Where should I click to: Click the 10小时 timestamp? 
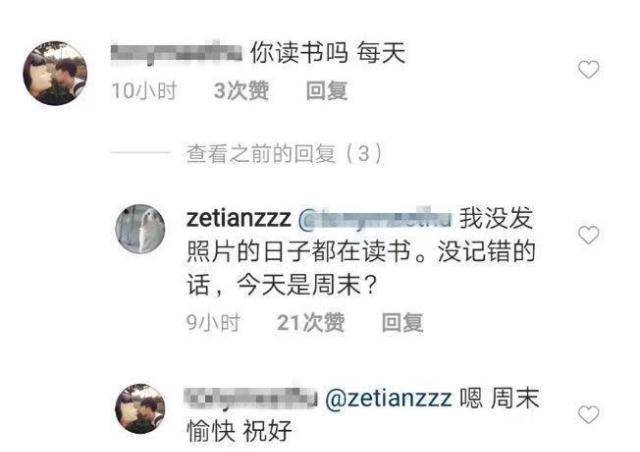coord(144,91)
